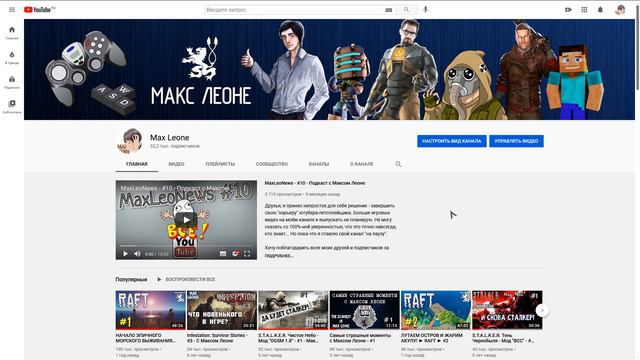Select the ГЛАВНАЯ tab
The width and height of the screenshot is (640, 360).
(137, 164)
